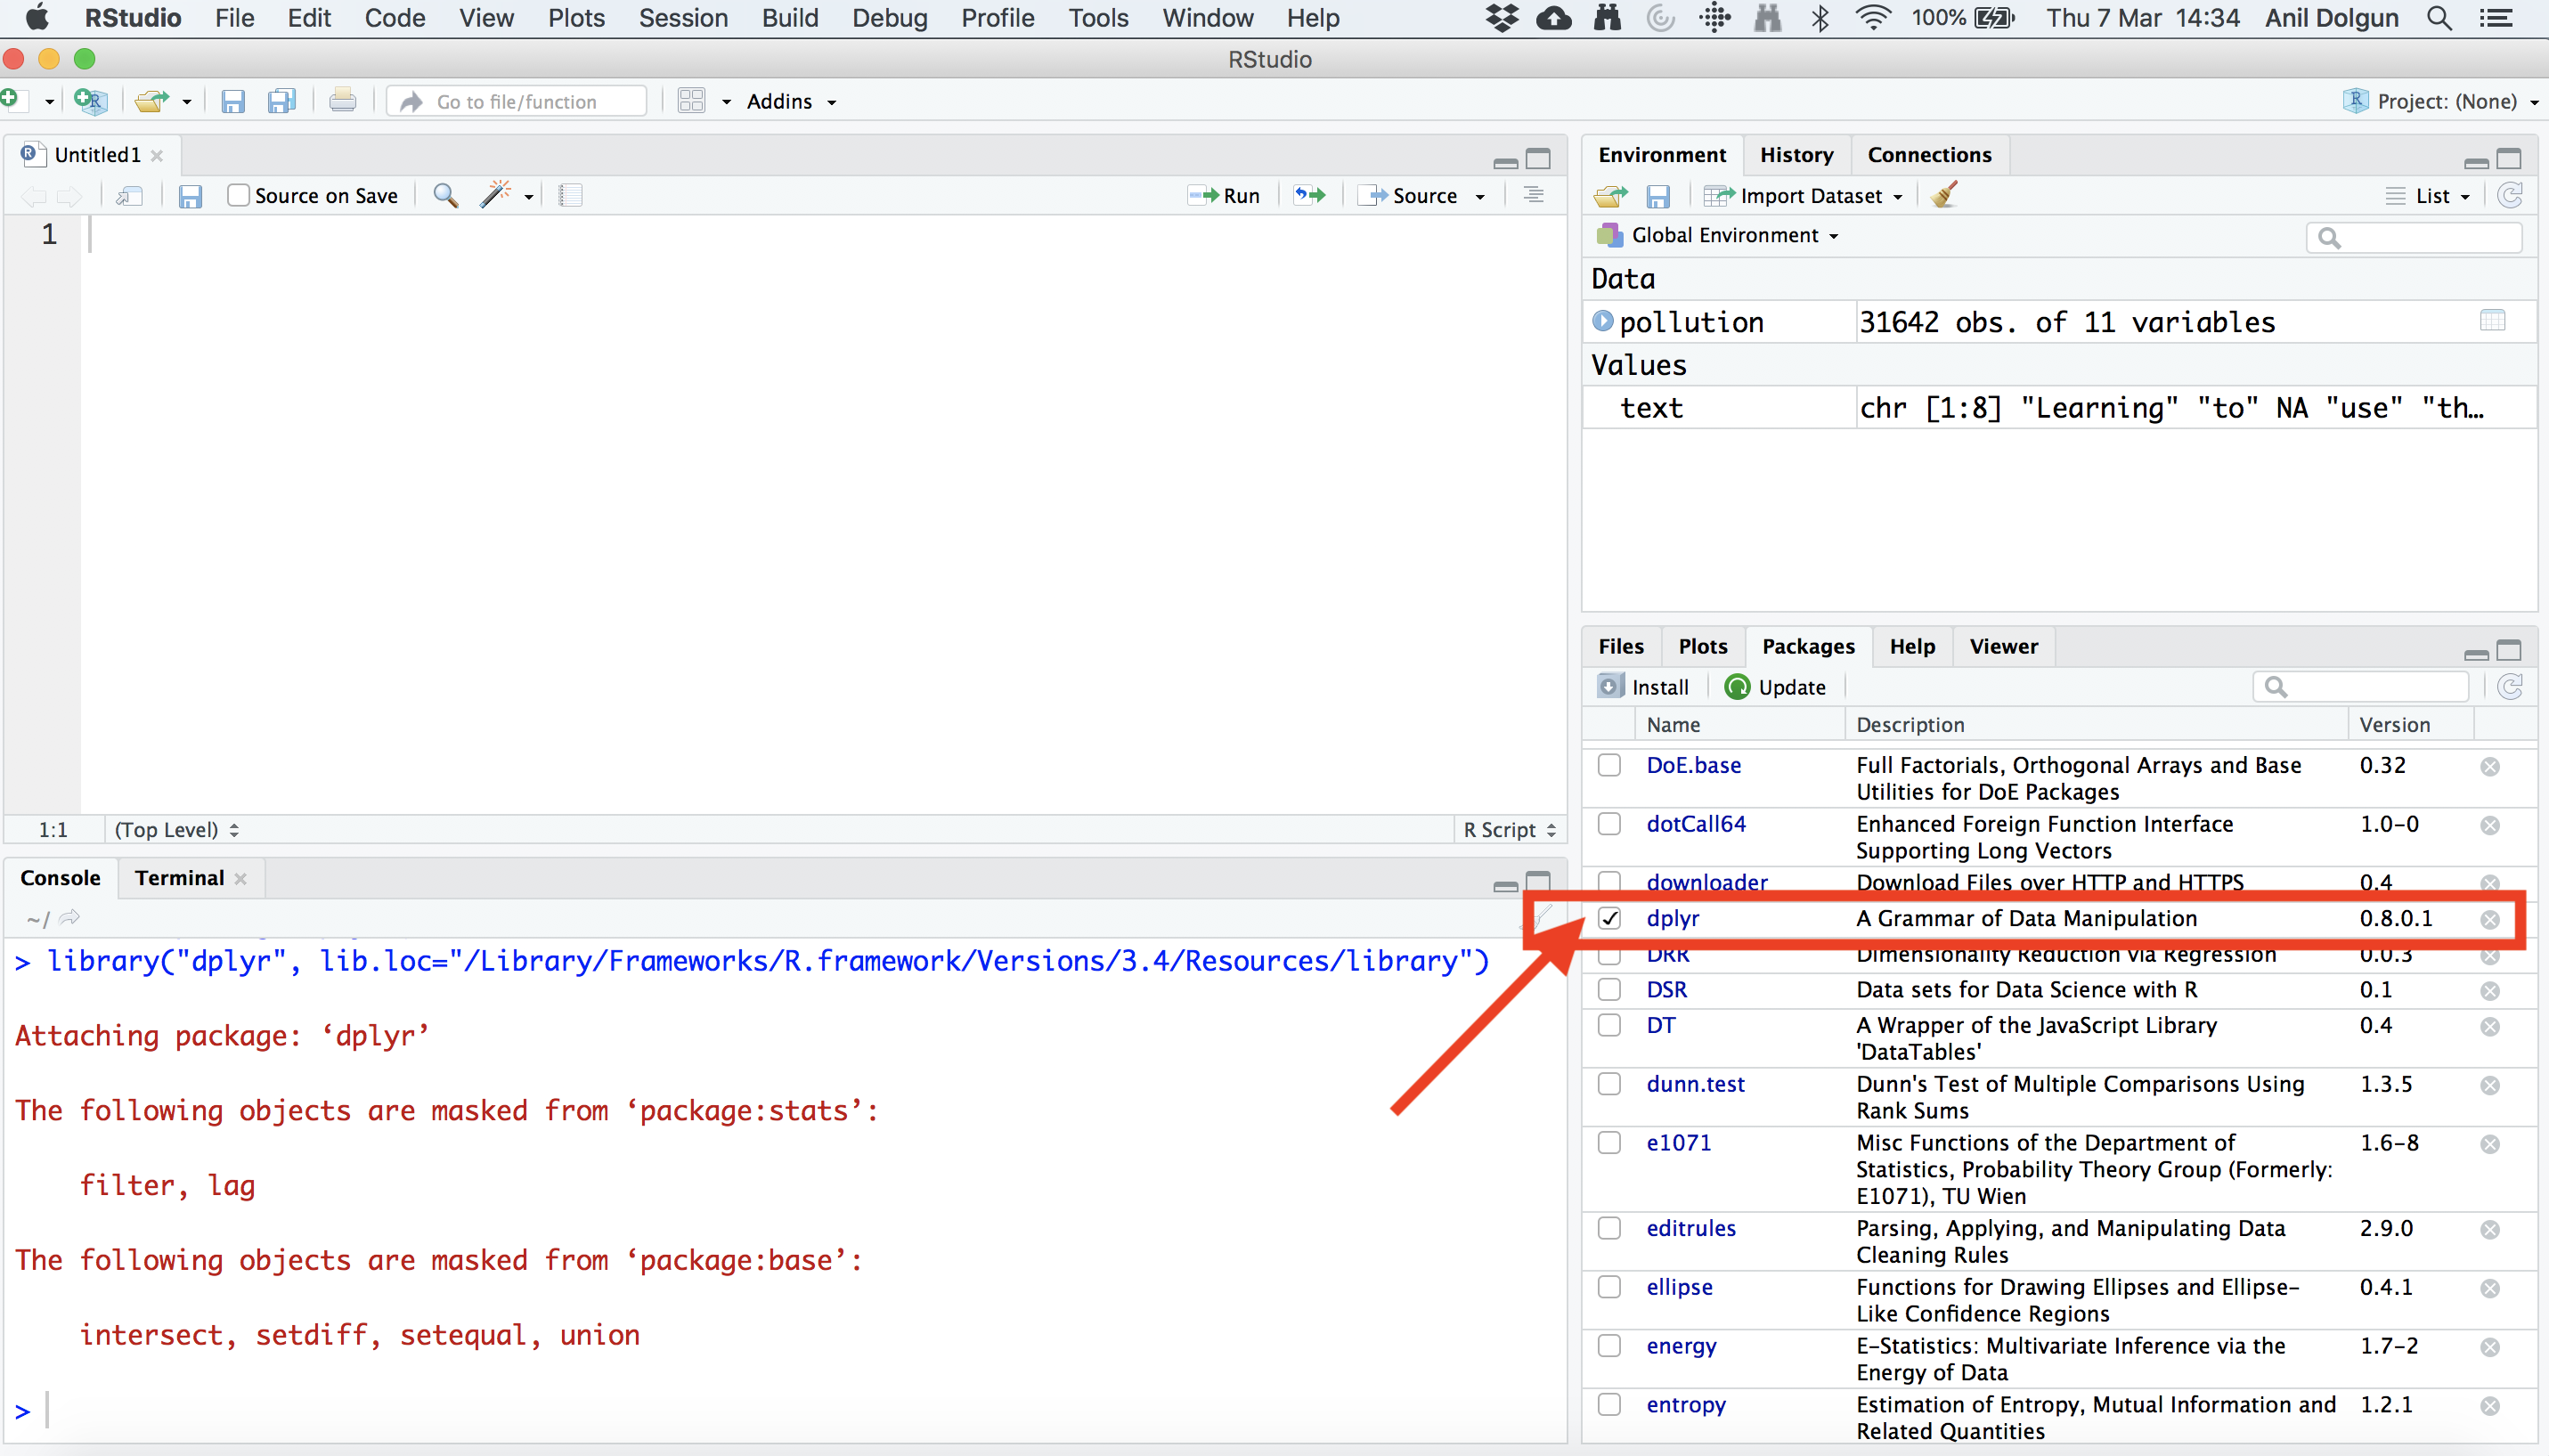This screenshot has width=2549, height=1456.
Task: Click Install packages button
Action: coord(1643,687)
